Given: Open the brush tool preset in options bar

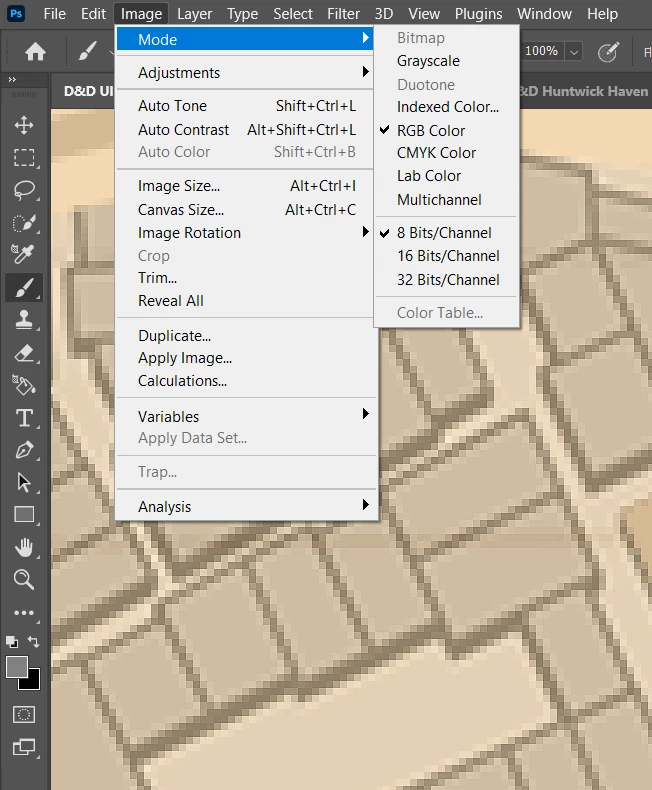Looking at the screenshot, I should (x=87, y=51).
